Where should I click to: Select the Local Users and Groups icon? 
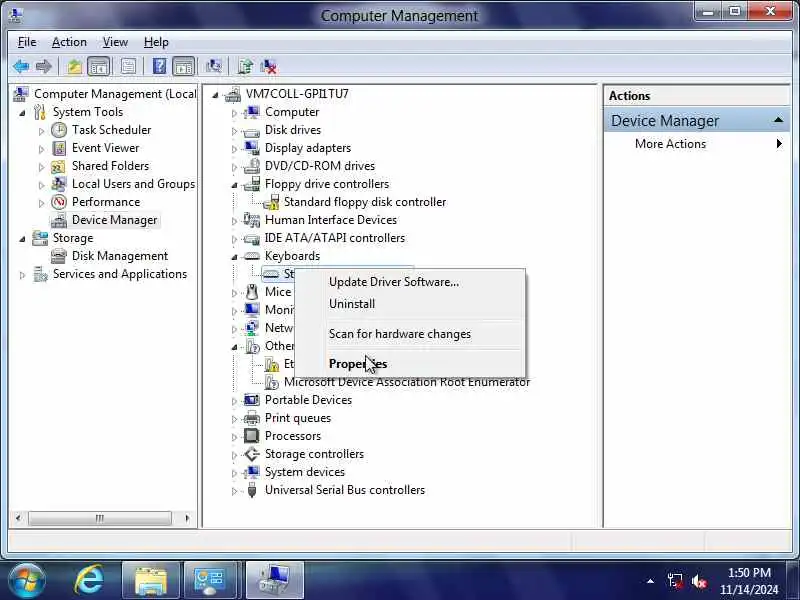(x=59, y=184)
